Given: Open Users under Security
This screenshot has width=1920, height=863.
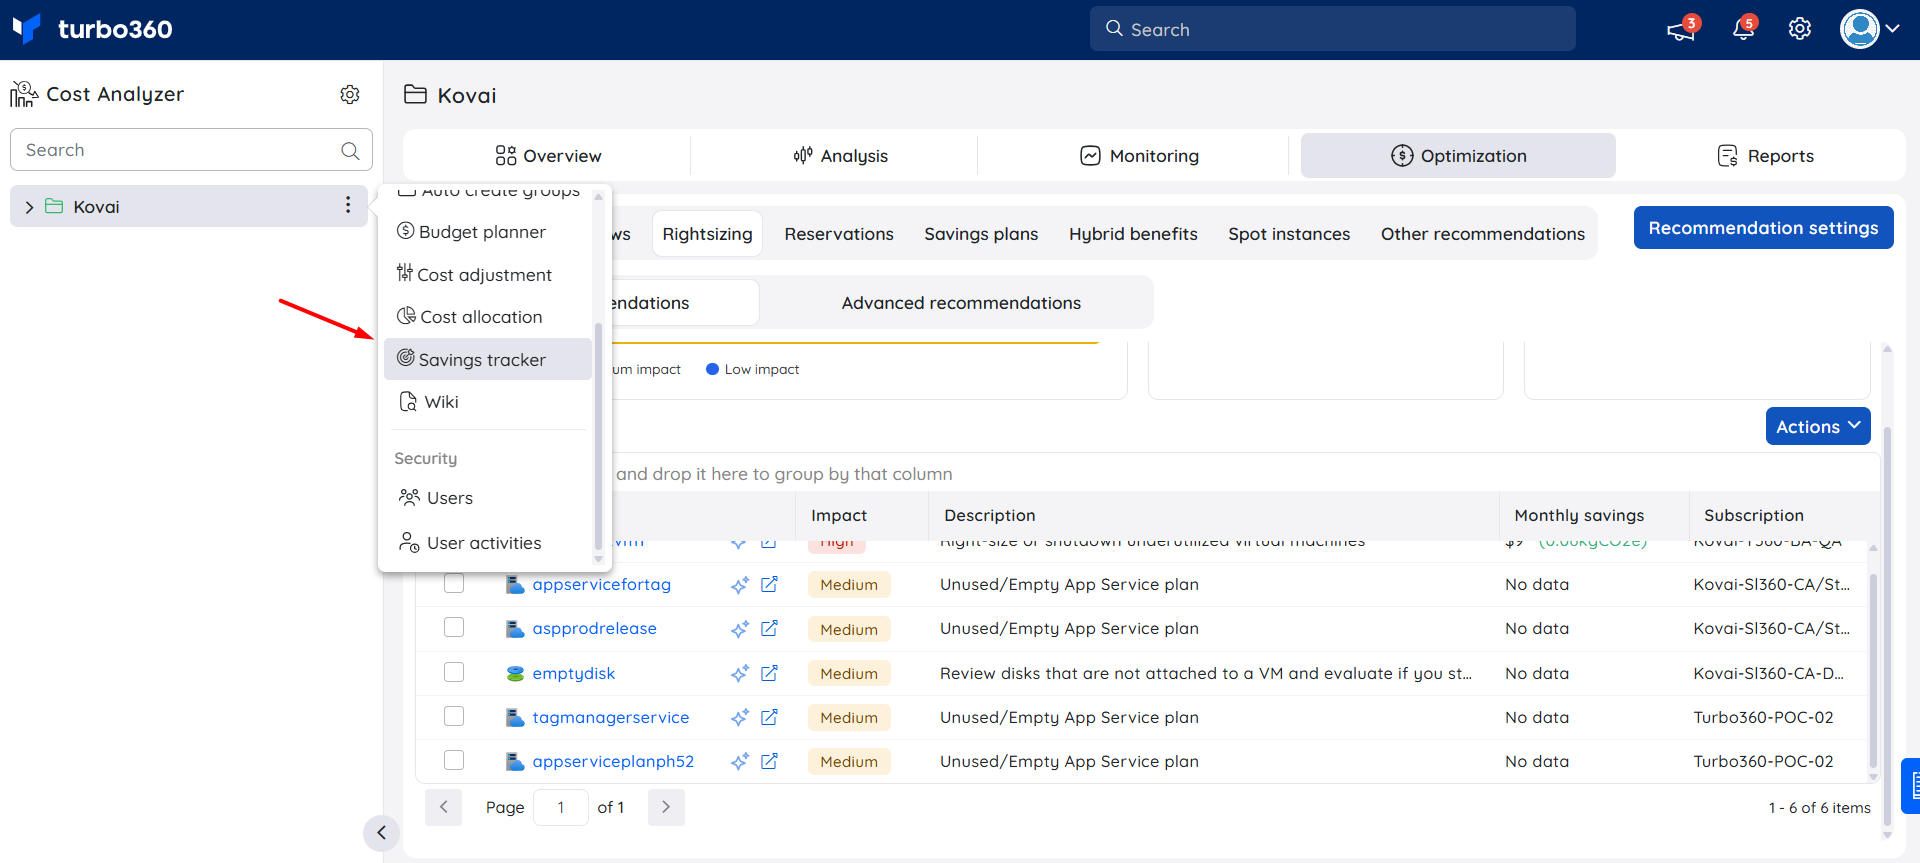Looking at the screenshot, I should coord(487,498).
